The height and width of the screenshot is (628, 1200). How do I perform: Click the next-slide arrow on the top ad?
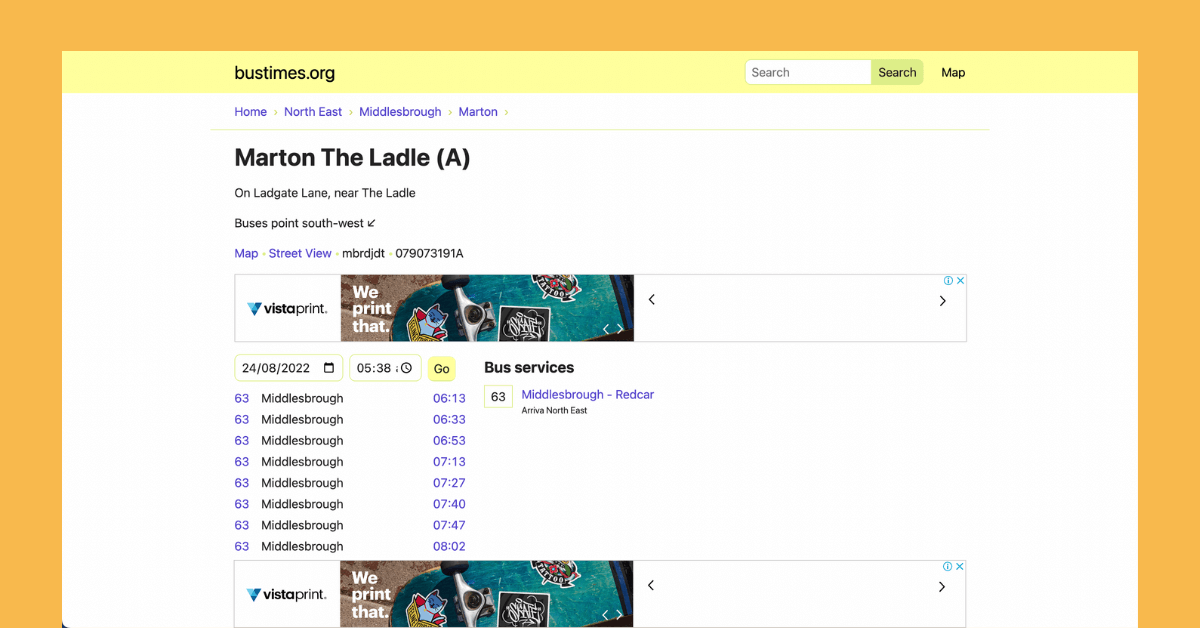(x=941, y=300)
